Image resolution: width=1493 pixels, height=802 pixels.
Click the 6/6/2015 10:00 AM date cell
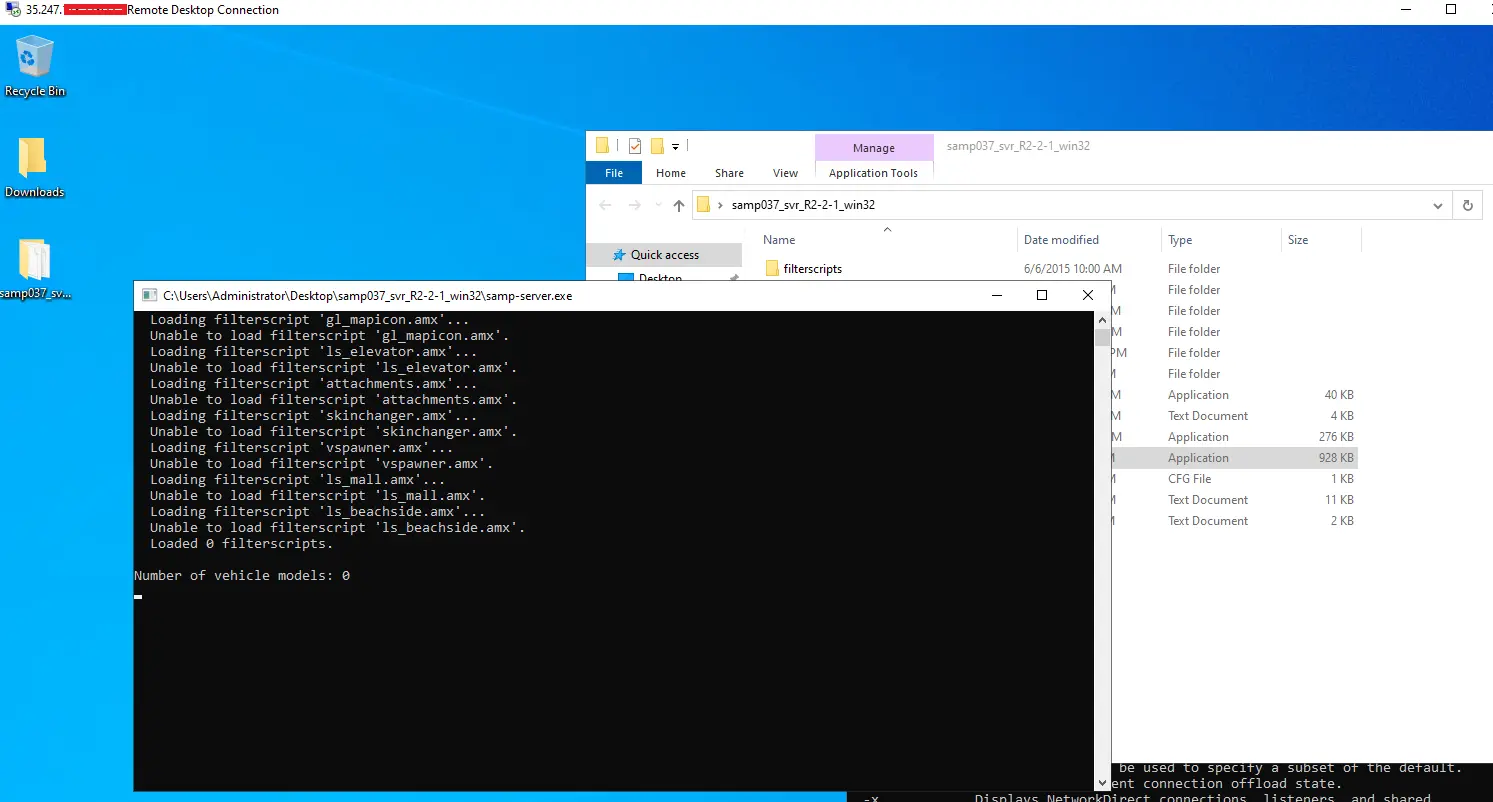pyautogui.click(x=1073, y=269)
